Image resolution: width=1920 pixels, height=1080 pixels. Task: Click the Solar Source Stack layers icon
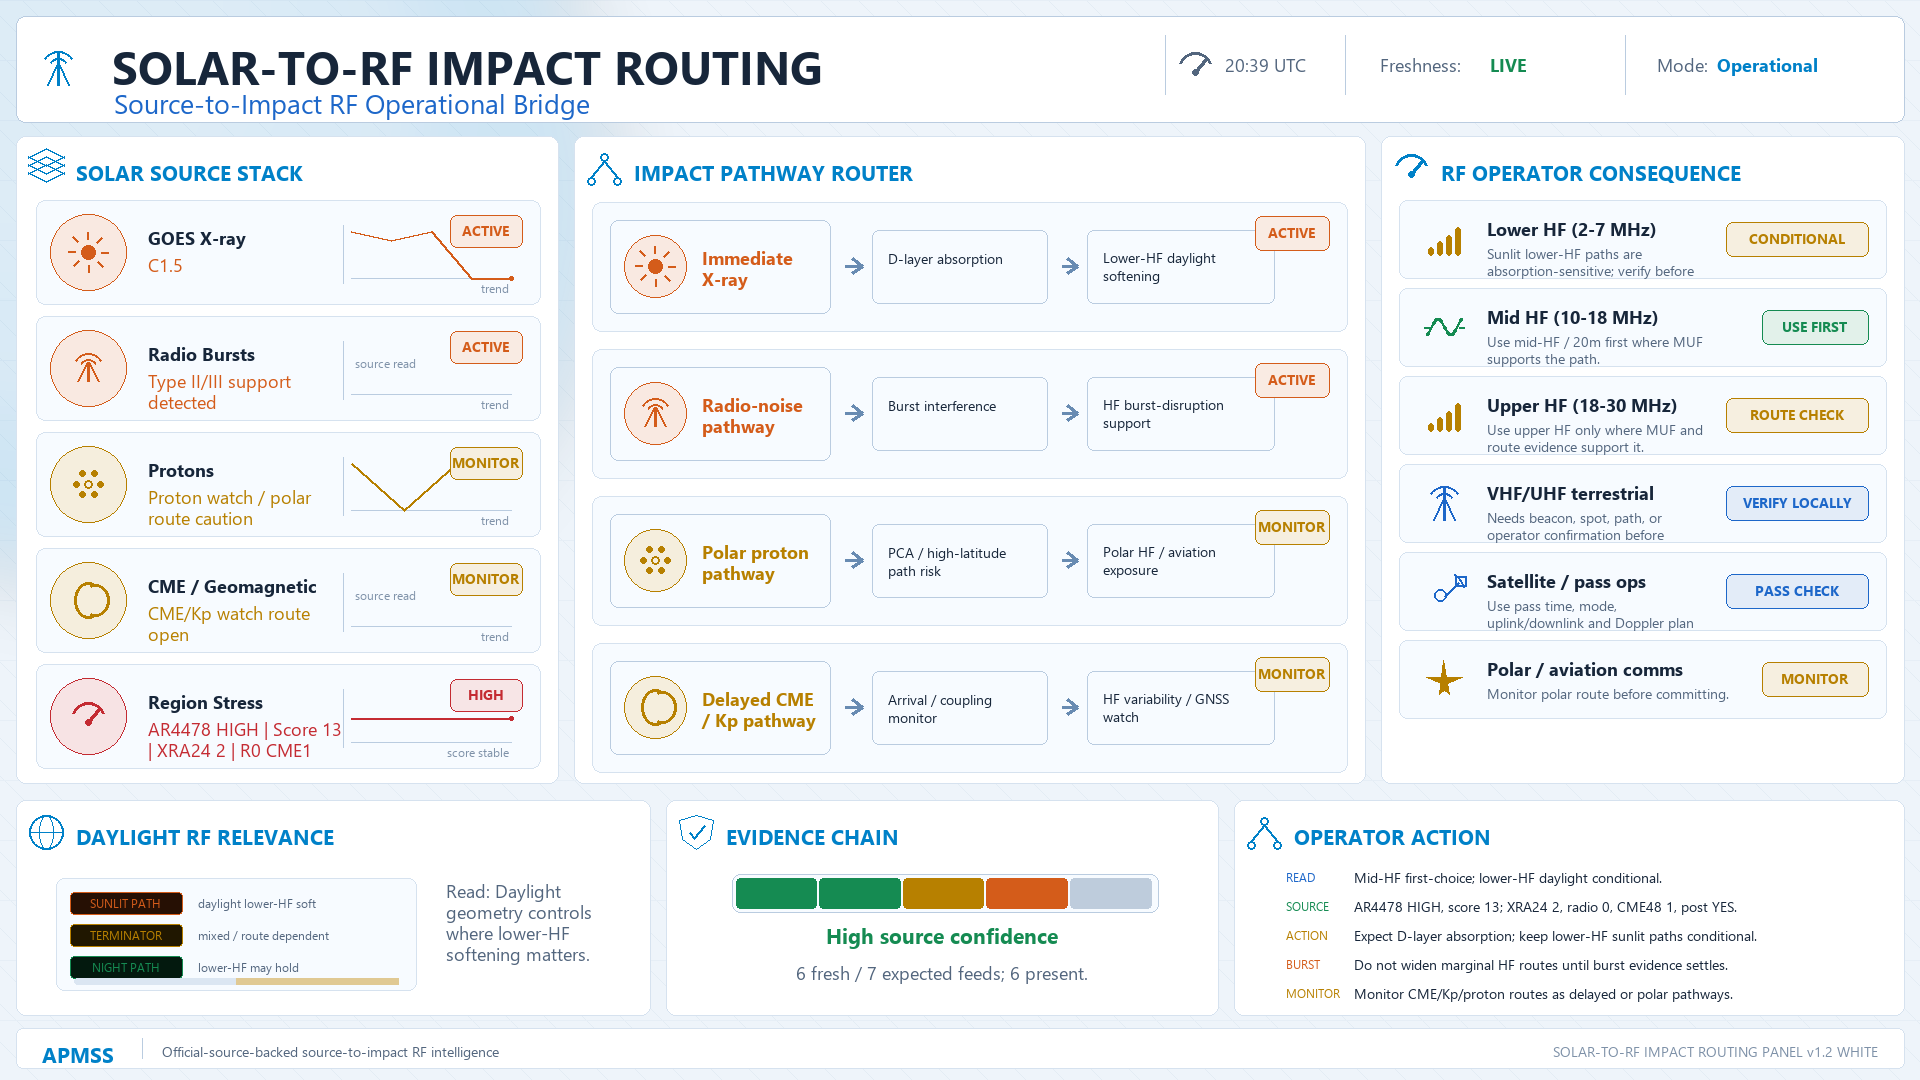point(46,166)
